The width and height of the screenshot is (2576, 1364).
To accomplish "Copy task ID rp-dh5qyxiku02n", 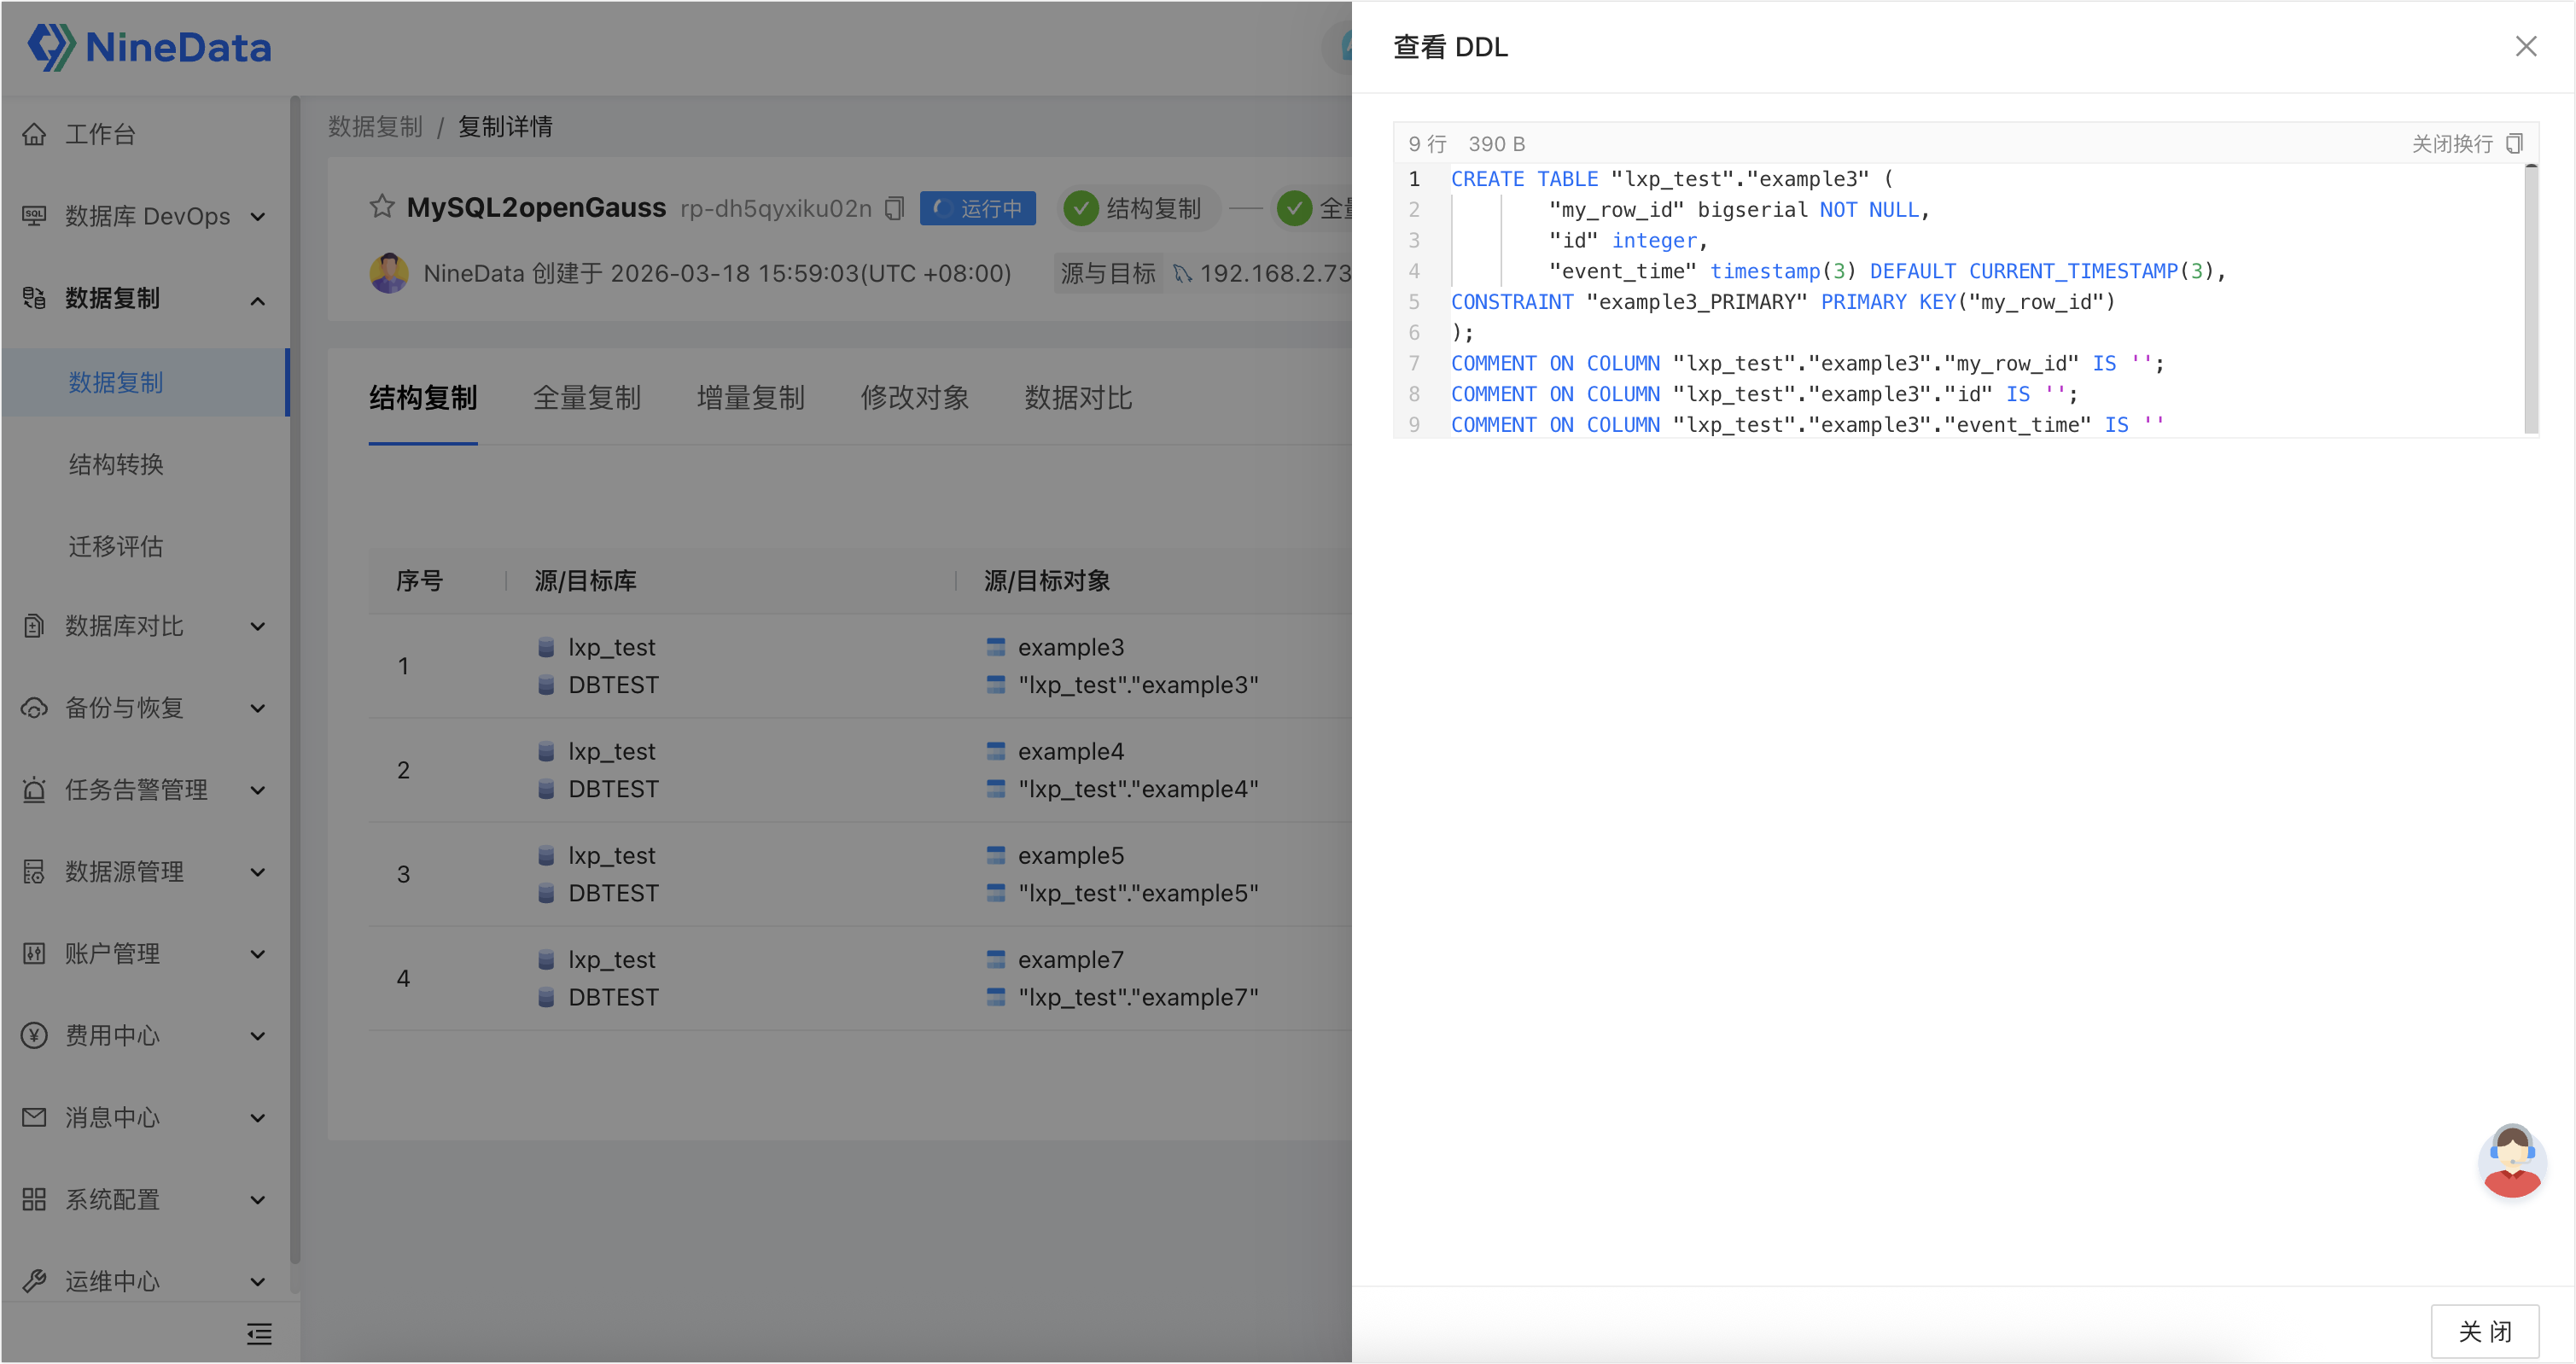I will (x=894, y=208).
